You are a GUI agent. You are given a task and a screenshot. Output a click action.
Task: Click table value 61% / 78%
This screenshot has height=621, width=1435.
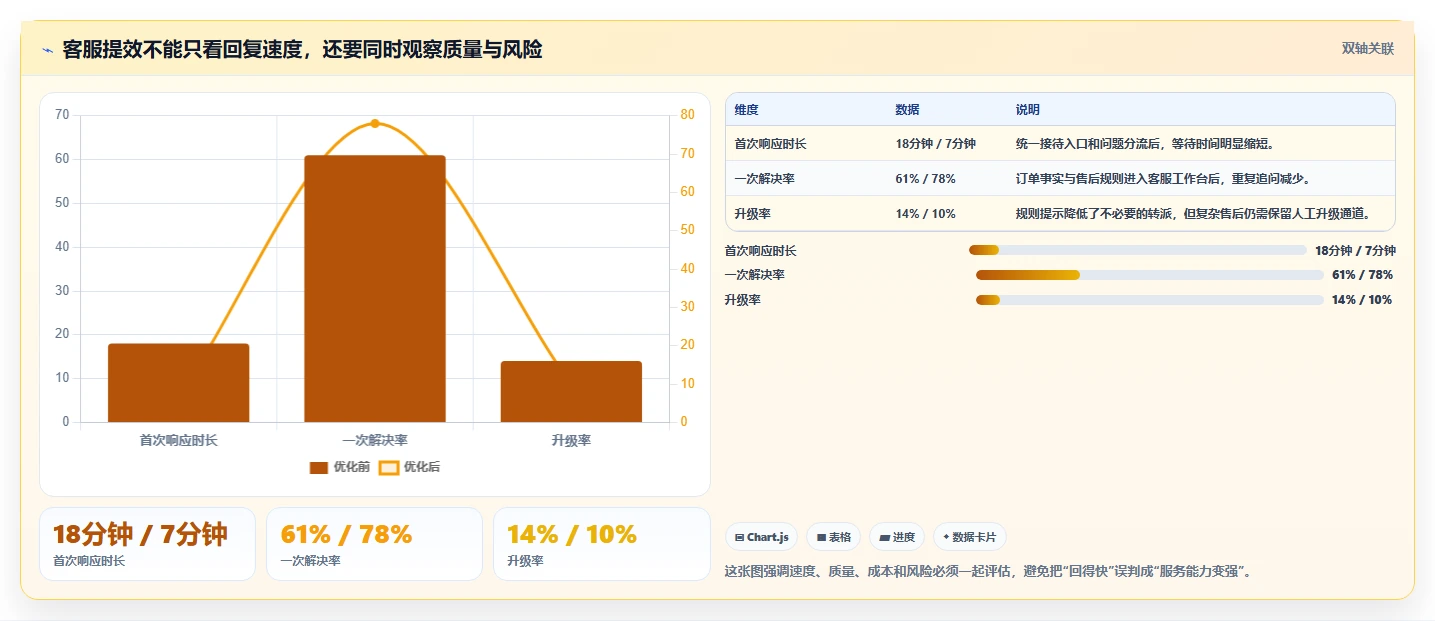click(925, 179)
